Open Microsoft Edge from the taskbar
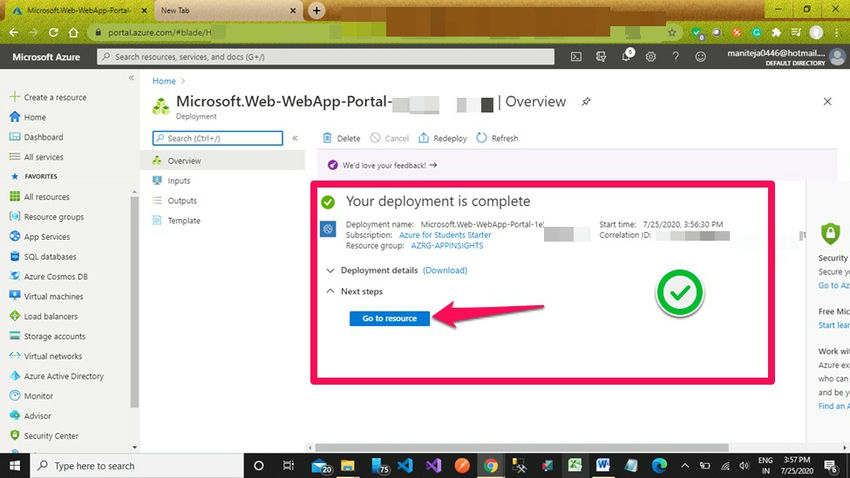 point(659,466)
